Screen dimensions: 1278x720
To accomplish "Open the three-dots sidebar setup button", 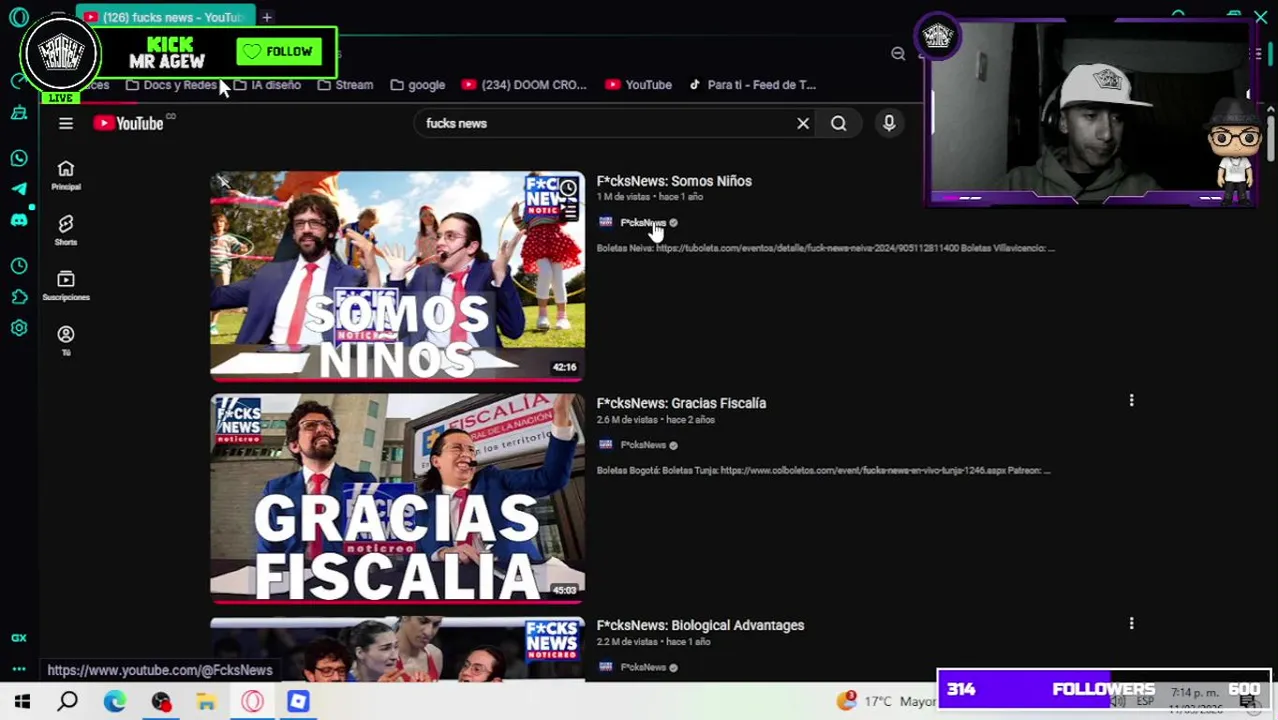I will 19,669.
